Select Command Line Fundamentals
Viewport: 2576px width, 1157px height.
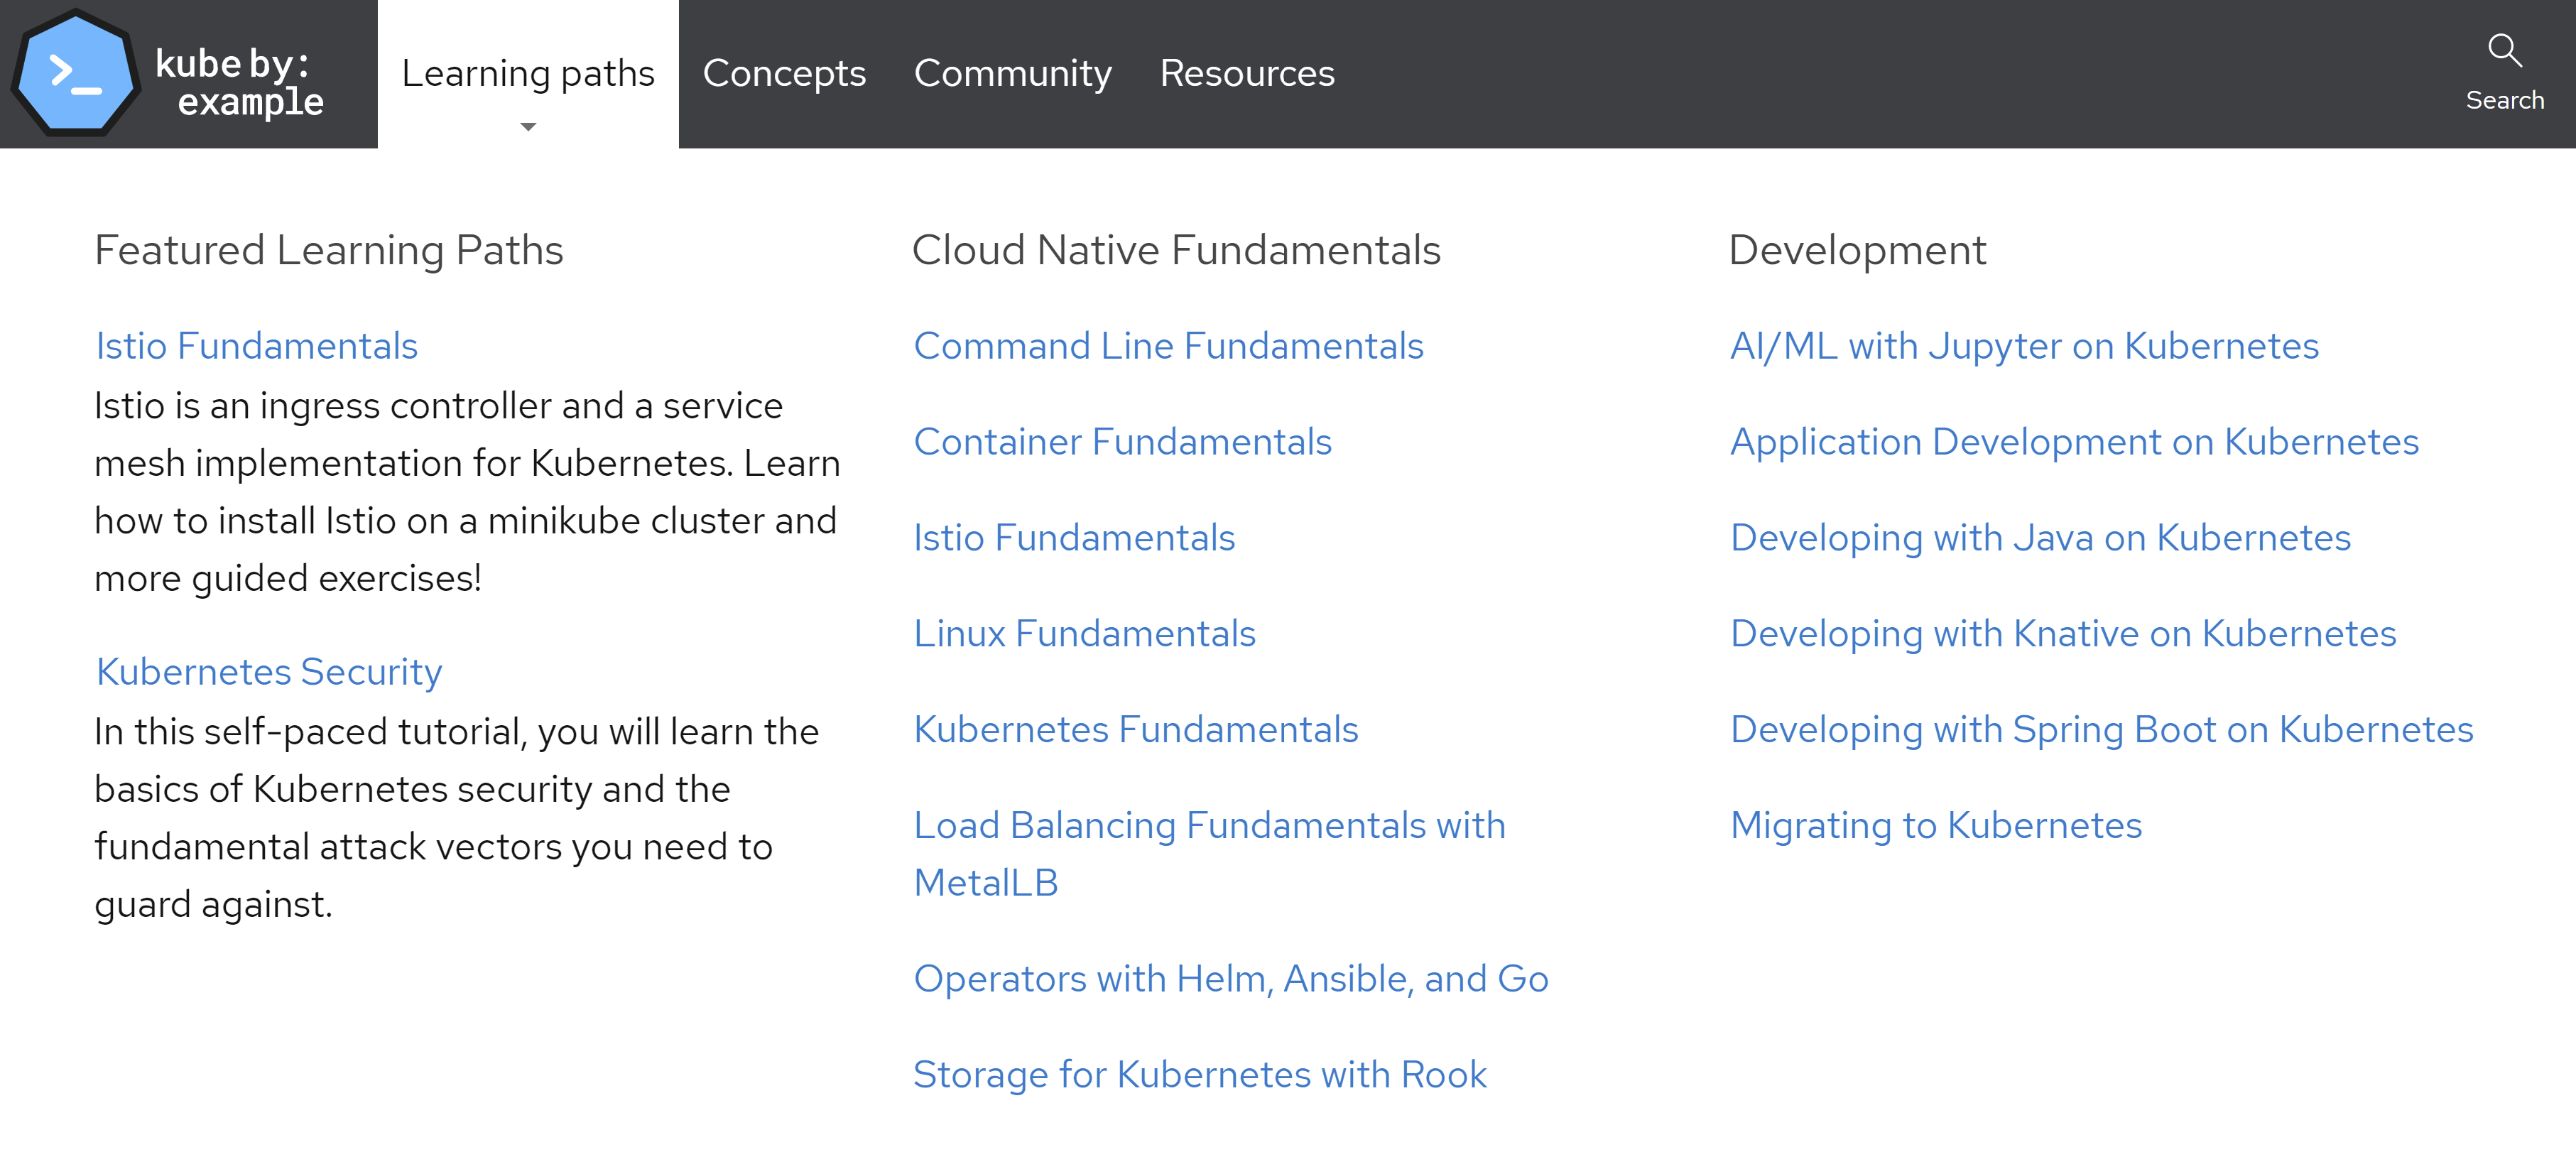pyautogui.click(x=1169, y=345)
